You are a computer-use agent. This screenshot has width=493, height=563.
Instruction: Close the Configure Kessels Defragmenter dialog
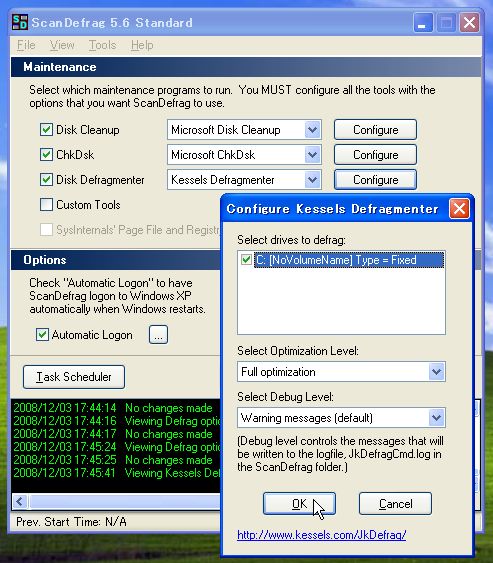pos(459,209)
